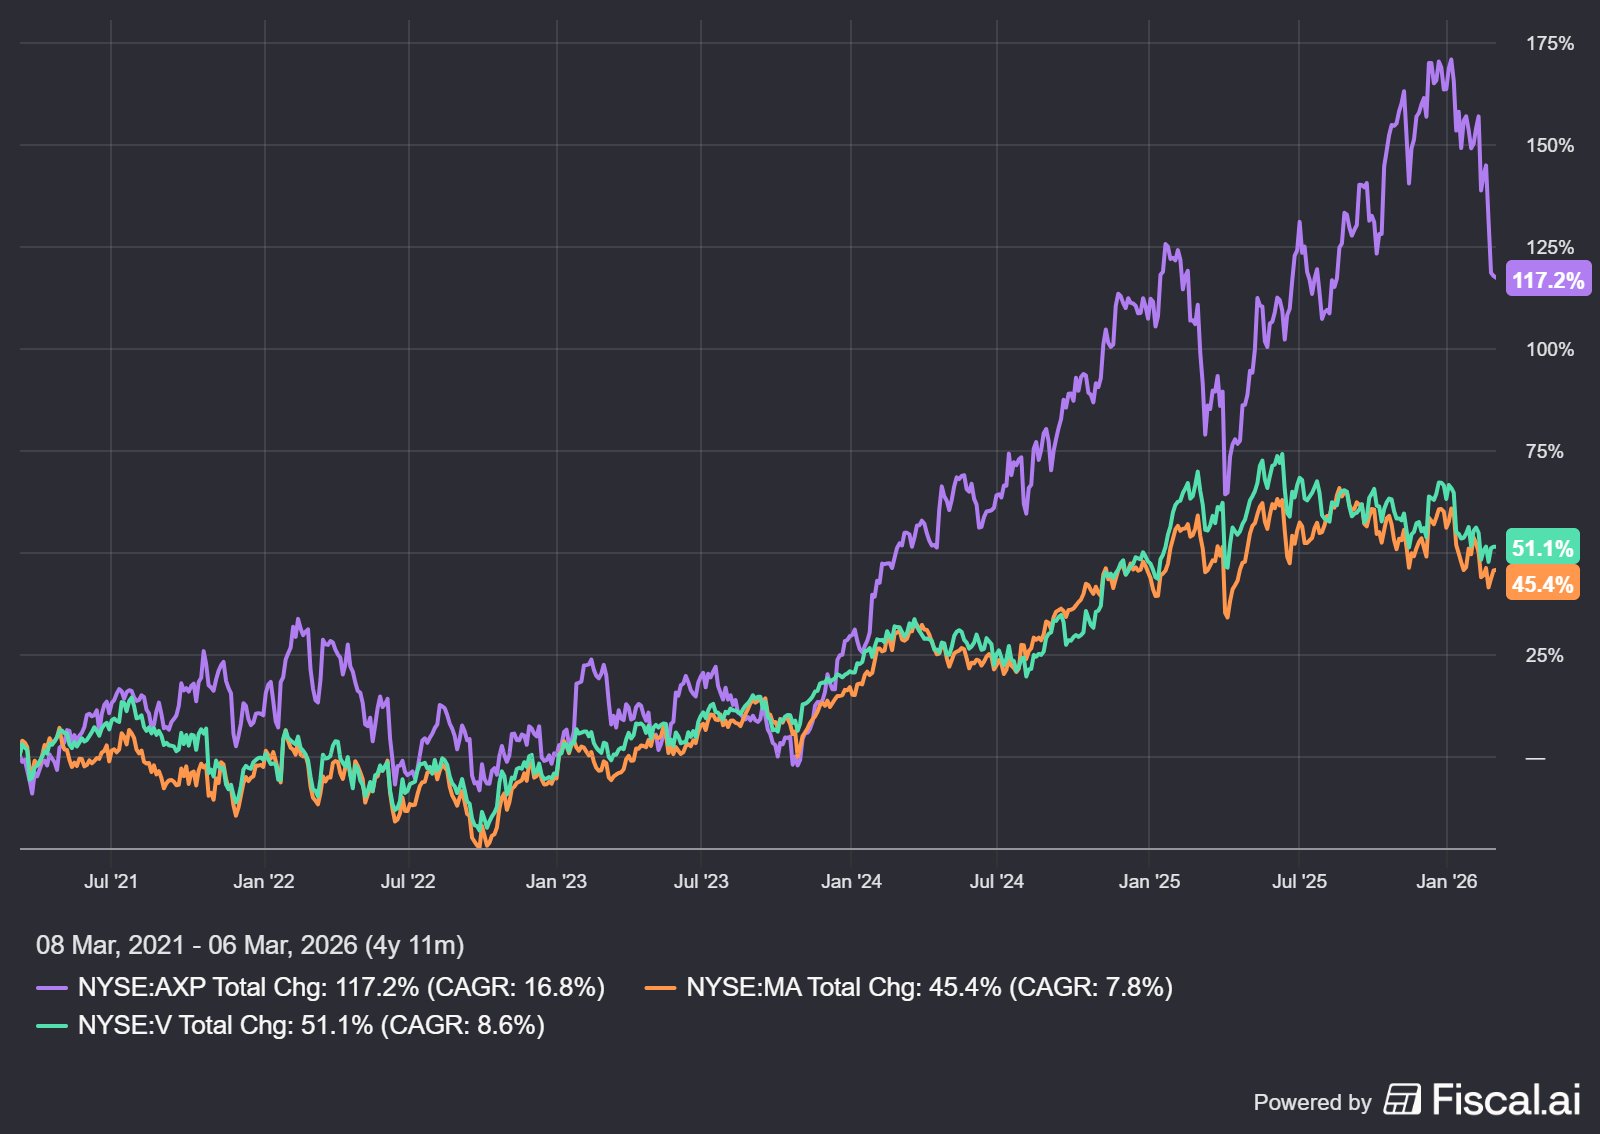Click the Jul '22 x-axis label
Screen dimensions: 1600x1134
pyautogui.click(x=408, y=882)
